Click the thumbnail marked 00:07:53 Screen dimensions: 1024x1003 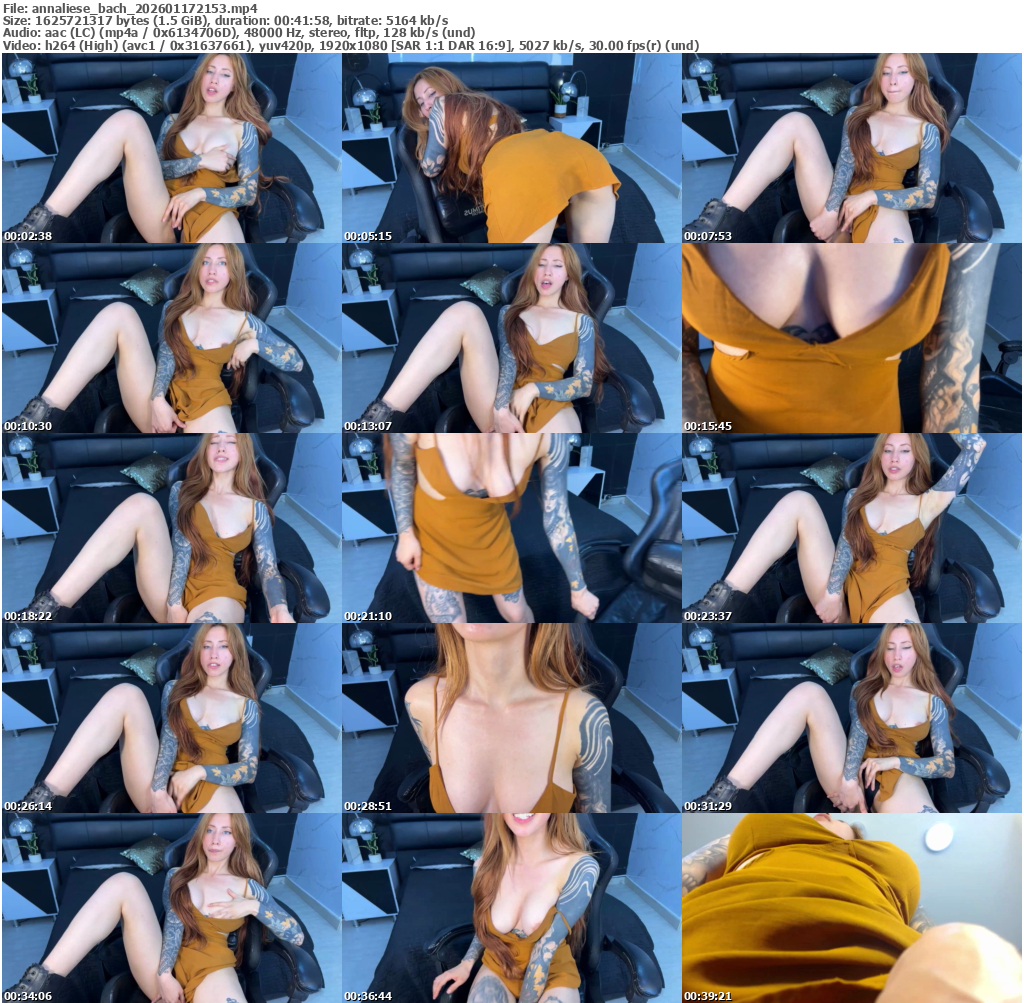click(851, 148)
